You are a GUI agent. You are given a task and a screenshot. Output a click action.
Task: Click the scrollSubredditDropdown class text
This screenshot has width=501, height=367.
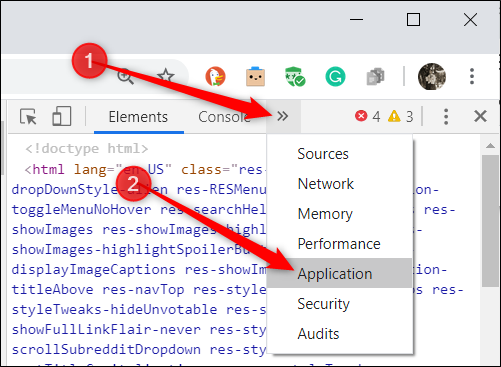point(106,350)
